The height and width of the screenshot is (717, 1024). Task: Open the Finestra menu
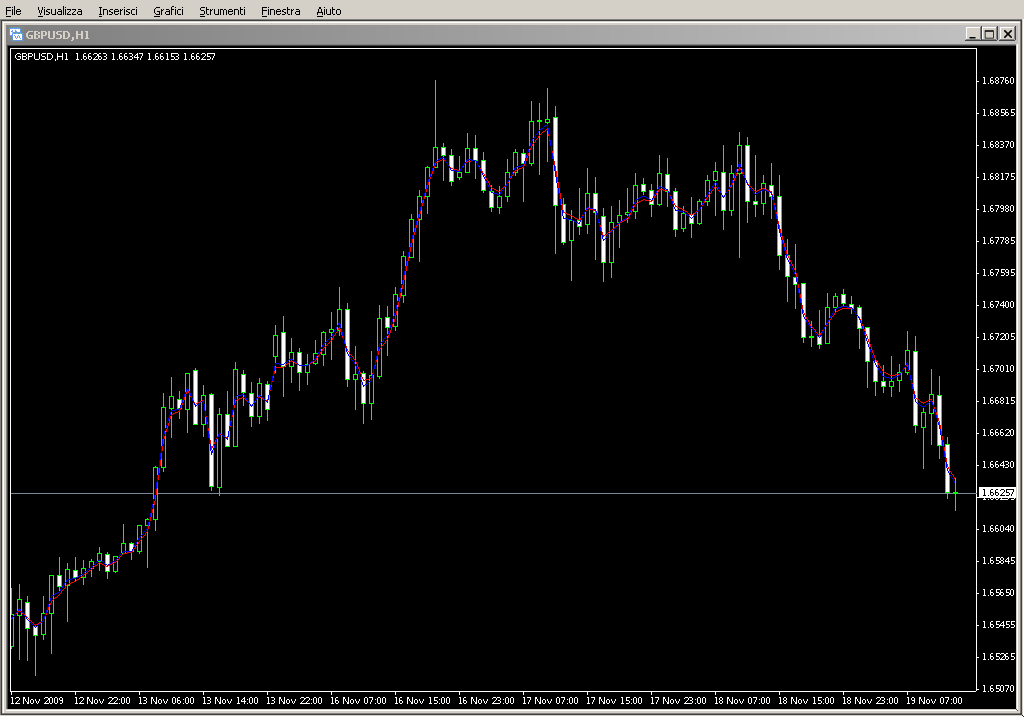coord(280,11)
